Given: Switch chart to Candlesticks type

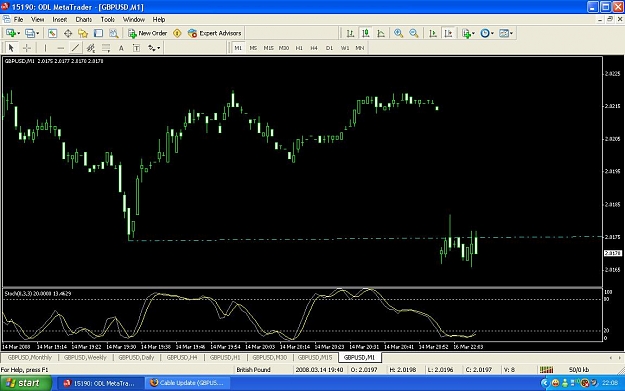Looking at the screenshot, I should (366, 33).
